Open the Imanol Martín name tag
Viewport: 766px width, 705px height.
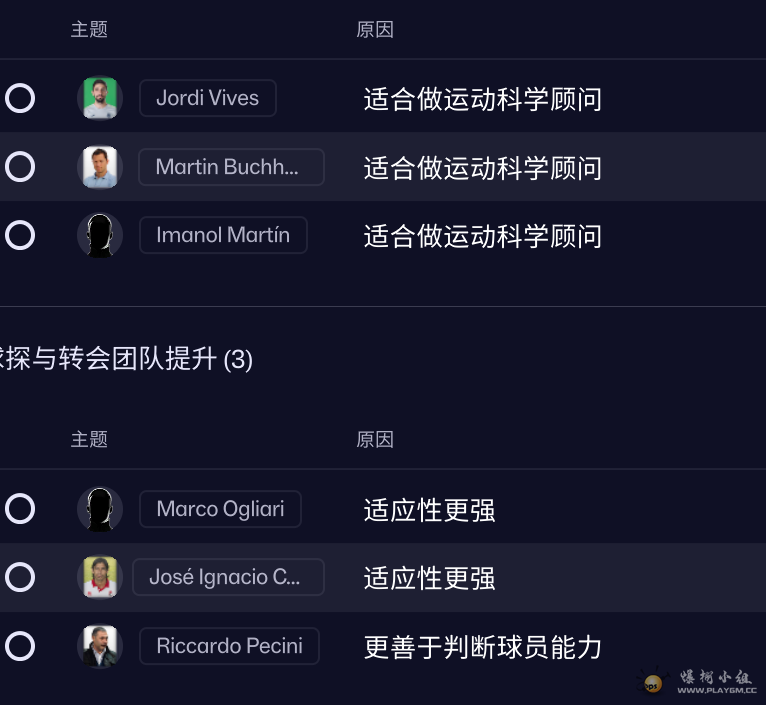pyautogui.click(x=223, y=235)
